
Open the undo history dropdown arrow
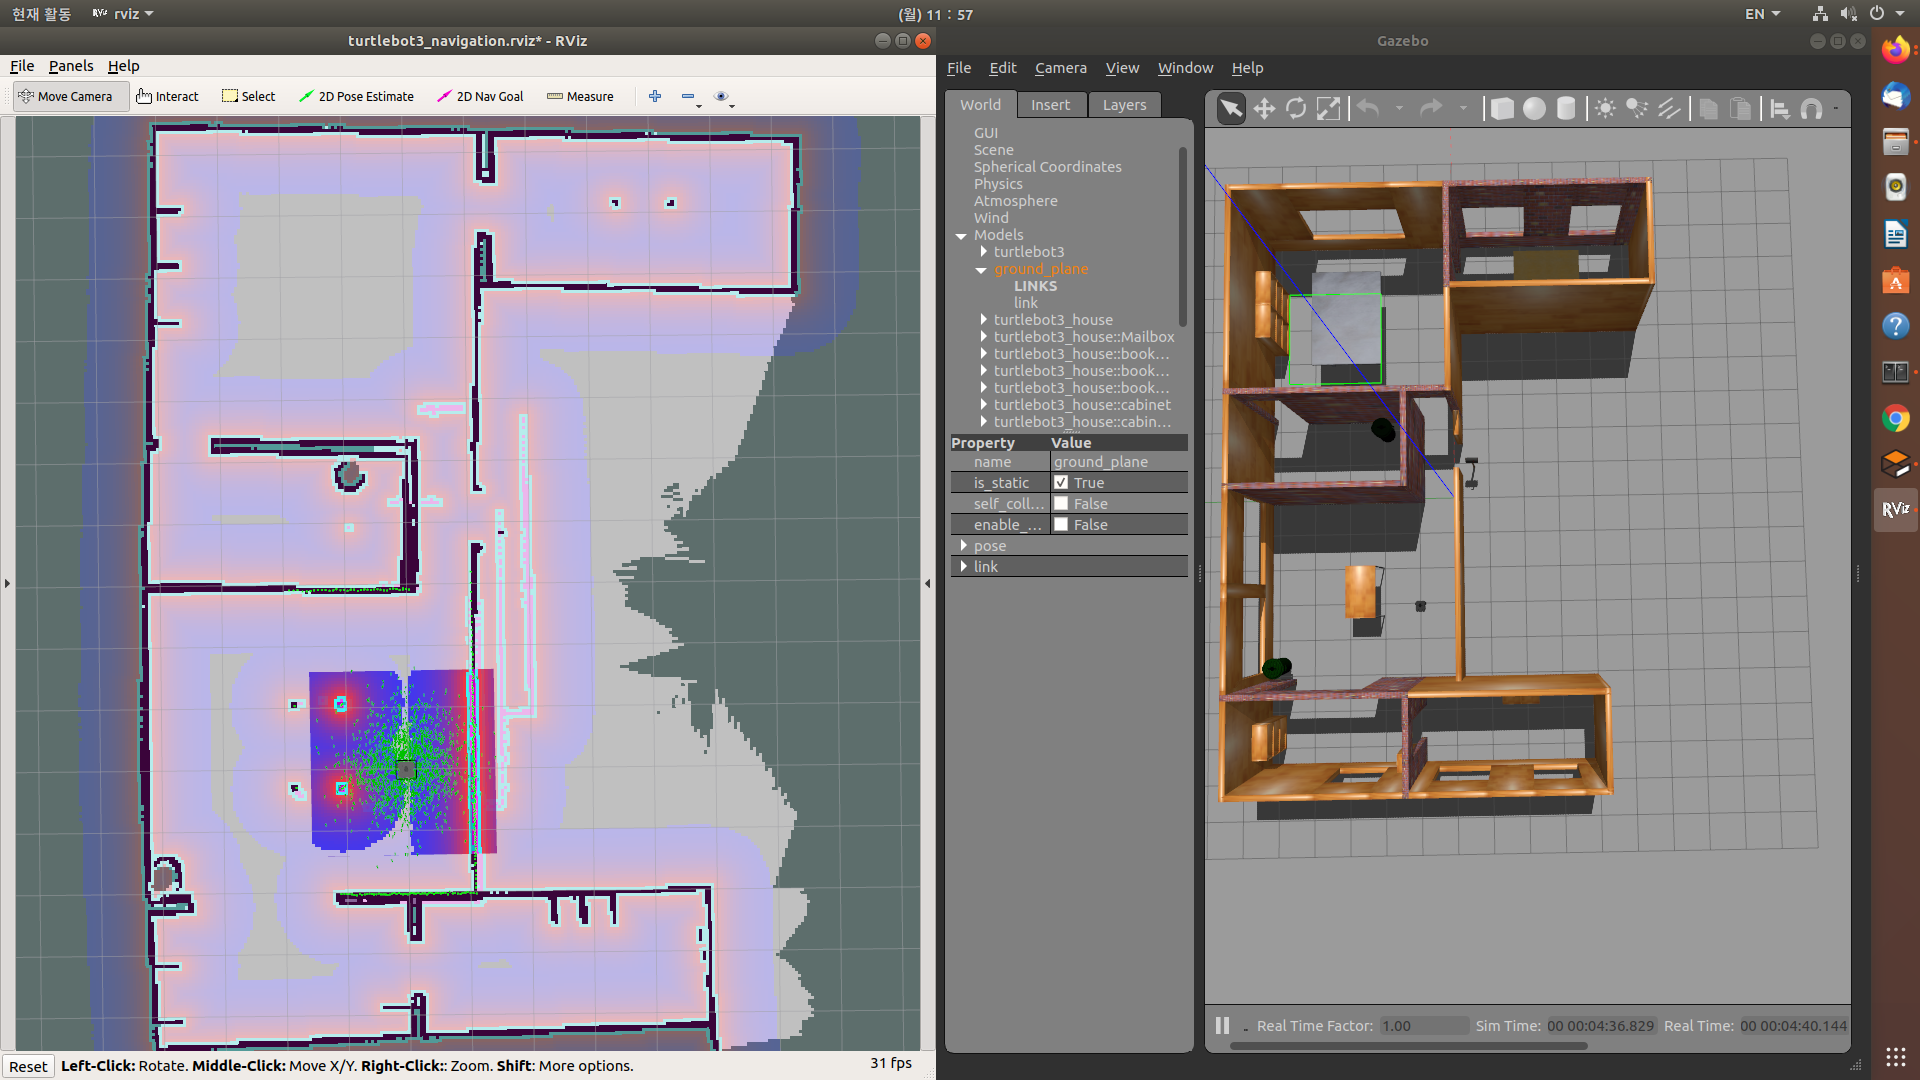tap(1399, 108)
